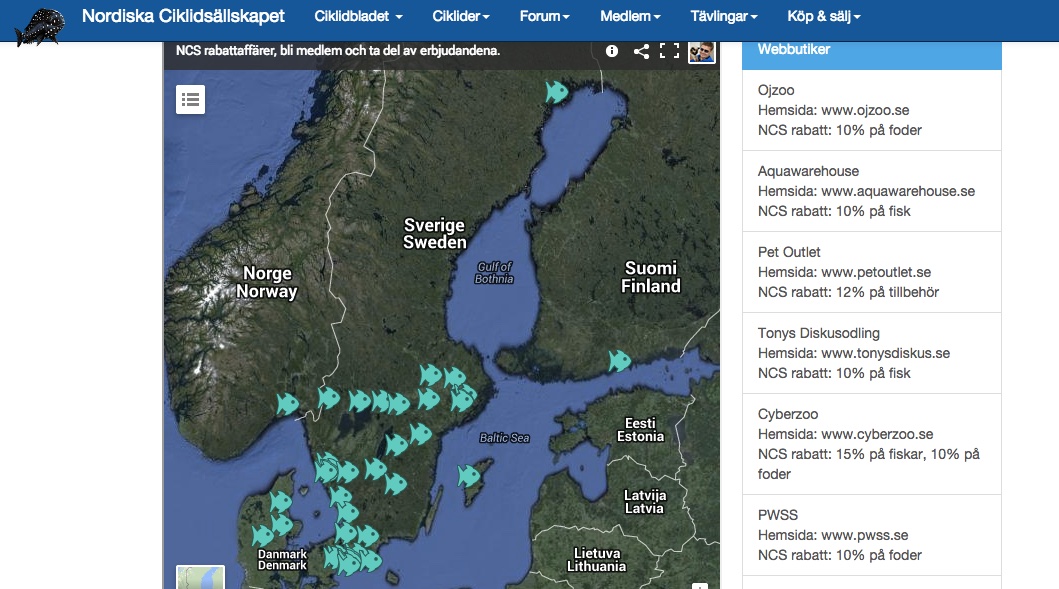Select the Tonys Diskusodling shop name
Viewport: 1059px width, 589px height.
click(x=819, y=333)
